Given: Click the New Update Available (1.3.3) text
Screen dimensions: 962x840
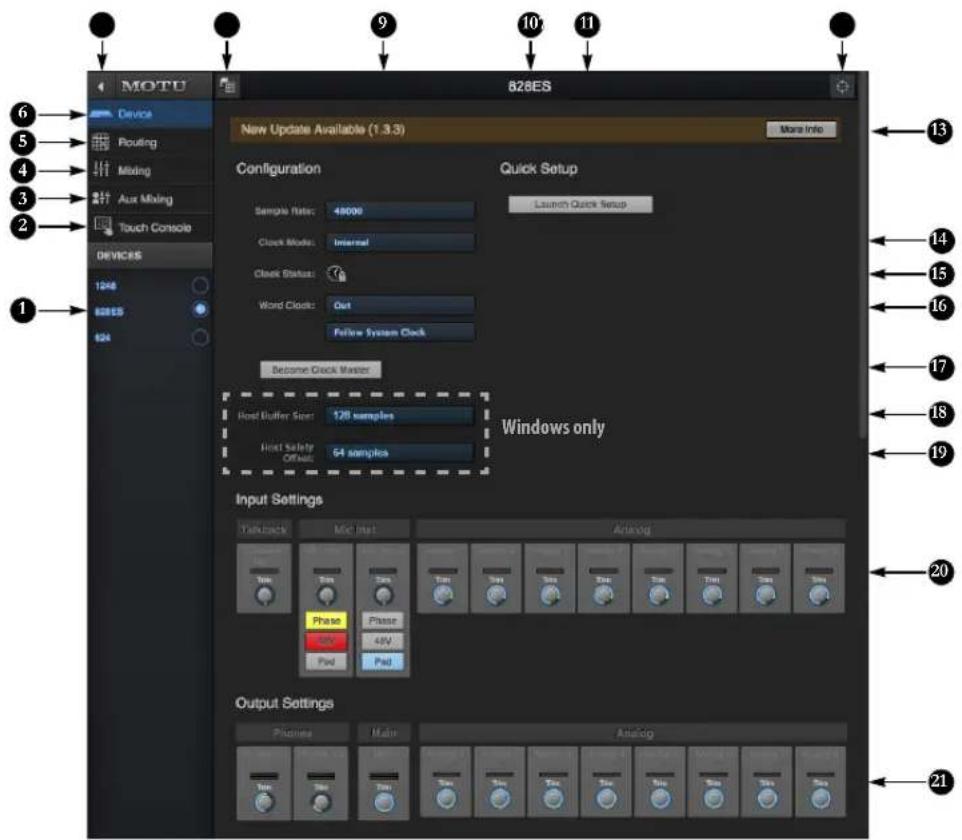Looking at the screenshot, I should coord(323,129).
